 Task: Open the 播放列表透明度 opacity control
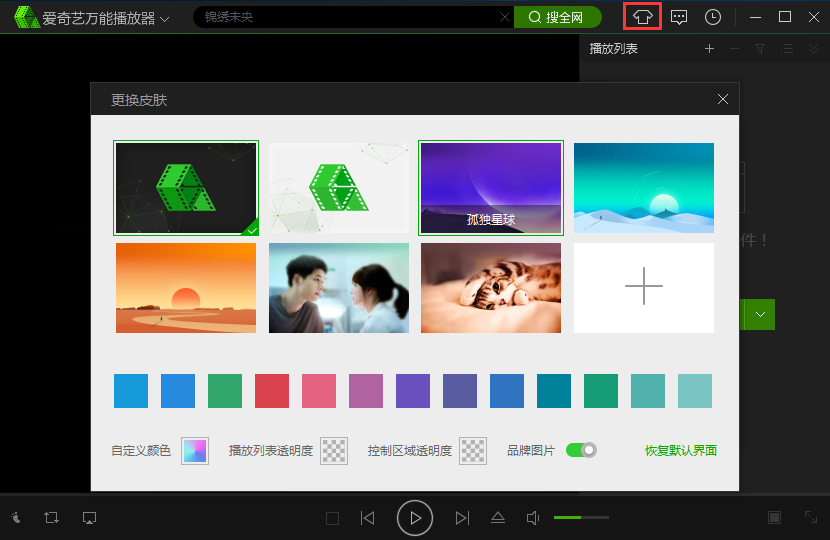click(333, 451)
